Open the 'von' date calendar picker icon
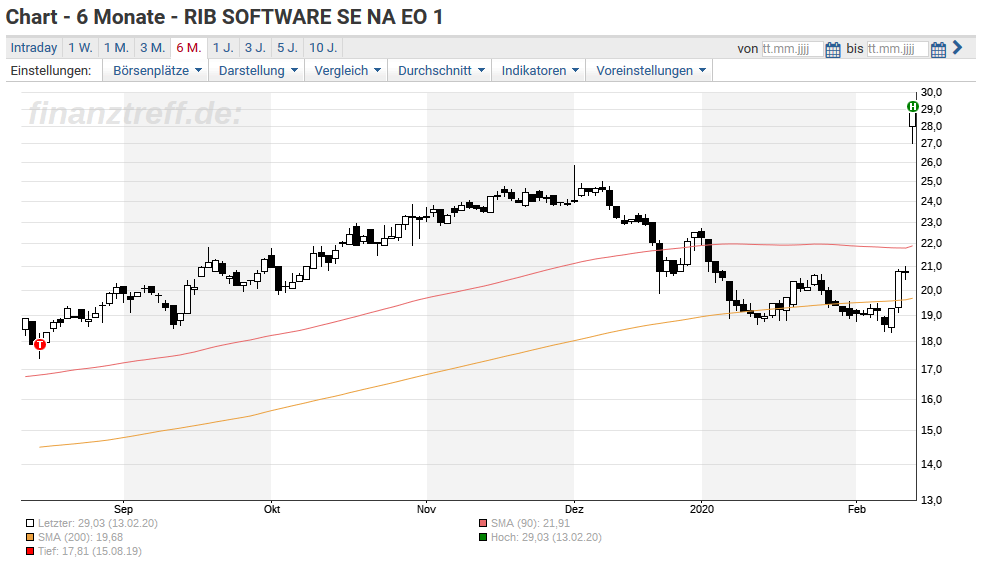The width and height of the screenshot is (983, 566). click(x=833, y=50)
